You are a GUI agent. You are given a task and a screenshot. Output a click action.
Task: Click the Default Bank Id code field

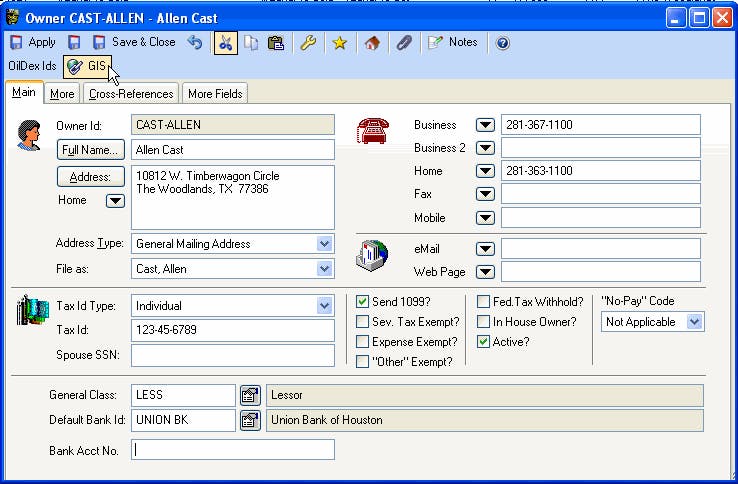184,420
